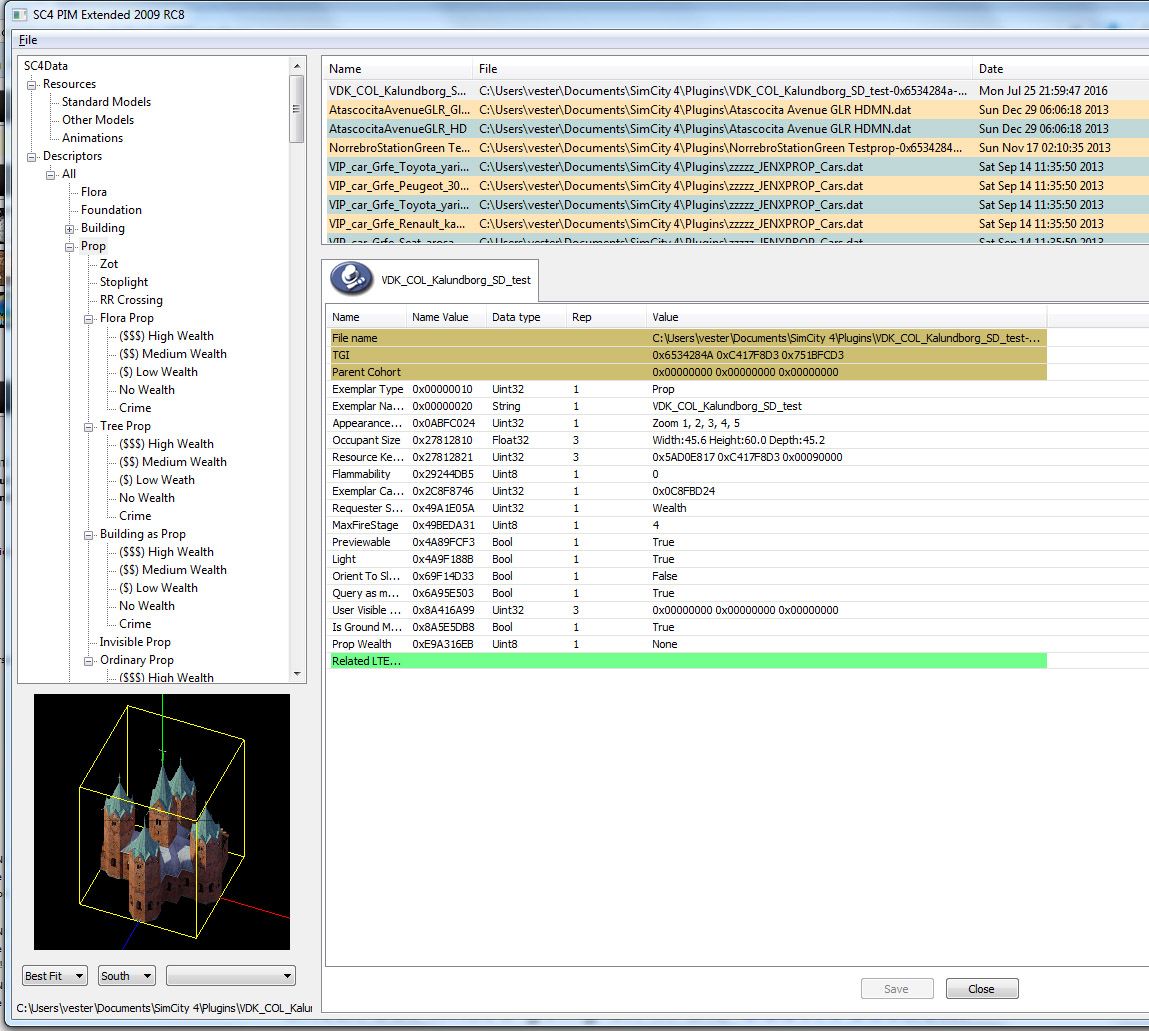1149x1031 pixels.
Task: Select Stoplight under Prop
Action: click(124, 282)
